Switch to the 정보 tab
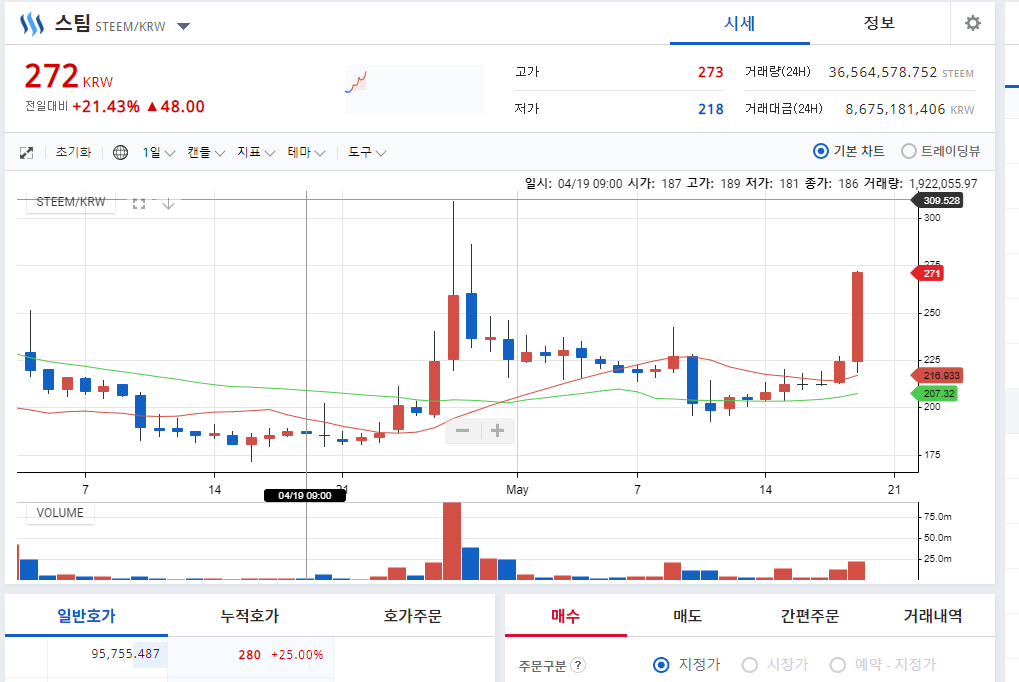Image resolution: width=1019 pixels, height=682 pixels. point(879,23)
